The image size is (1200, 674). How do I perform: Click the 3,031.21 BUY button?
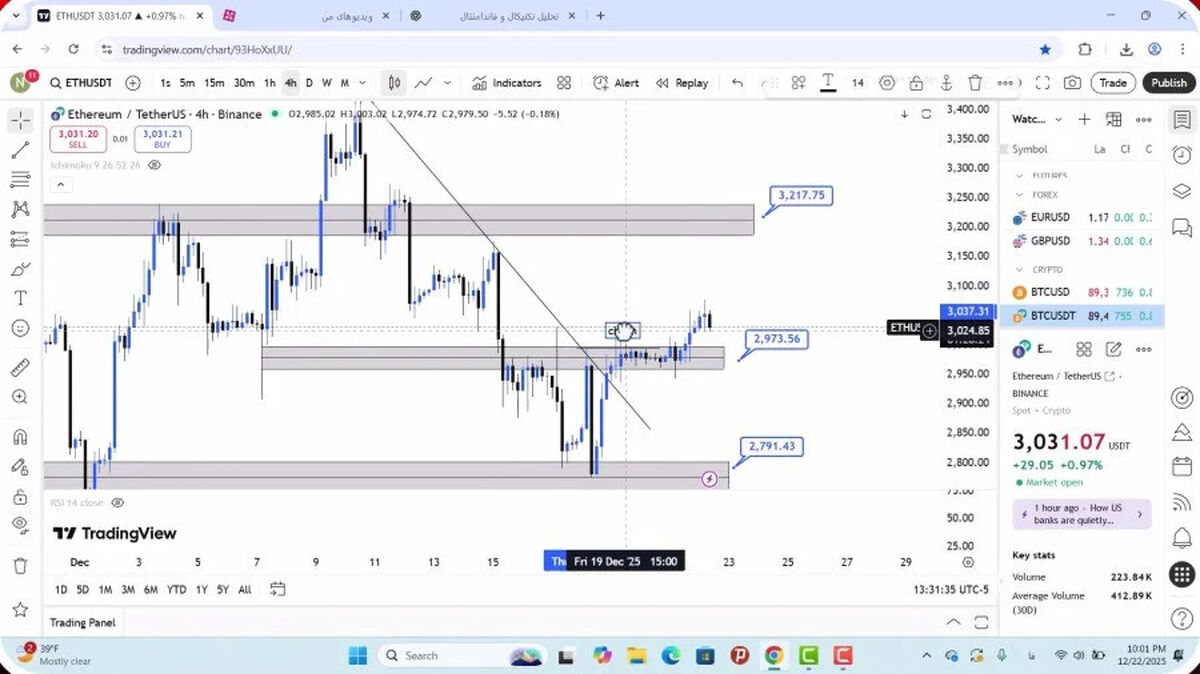(162, 139)
